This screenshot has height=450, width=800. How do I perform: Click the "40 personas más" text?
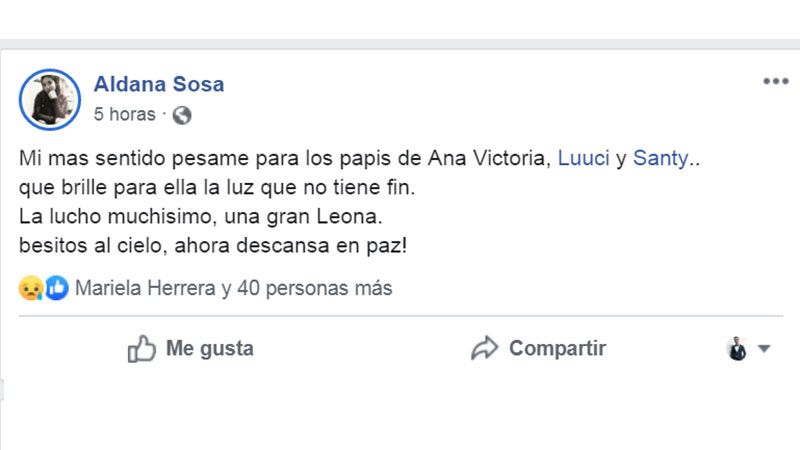point(315,289)
